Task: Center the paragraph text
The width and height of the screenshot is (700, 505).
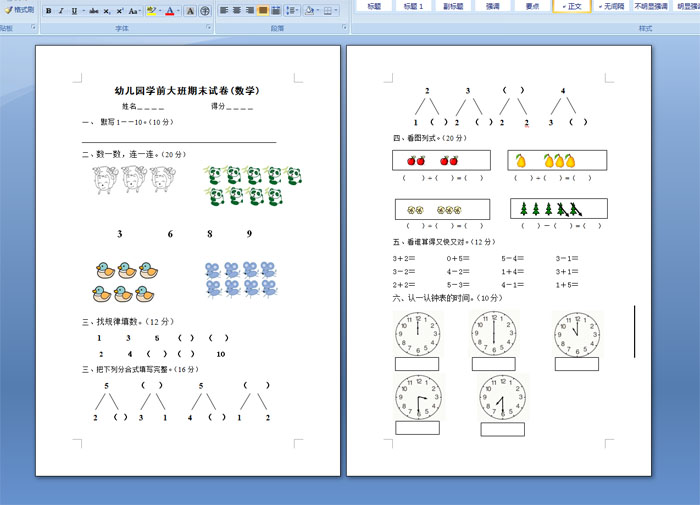Action: pyautogui.click(x=237, y=10)
